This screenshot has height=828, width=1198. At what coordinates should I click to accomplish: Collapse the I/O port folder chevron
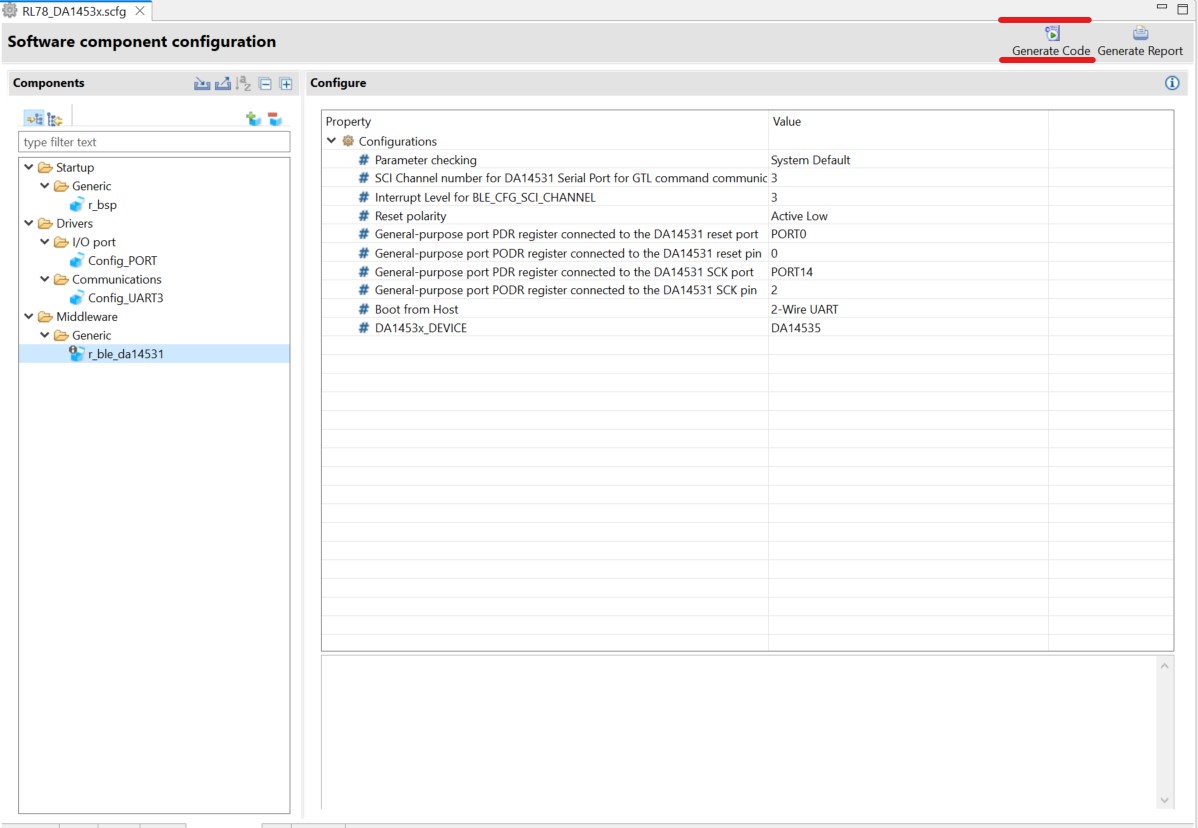[x=45, y=242]
